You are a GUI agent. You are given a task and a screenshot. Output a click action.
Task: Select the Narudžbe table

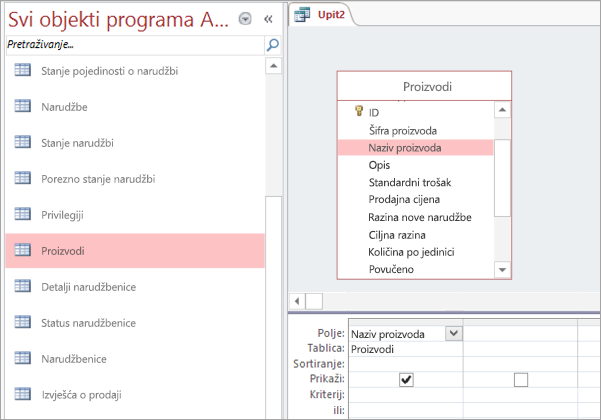tap(135, 107)
